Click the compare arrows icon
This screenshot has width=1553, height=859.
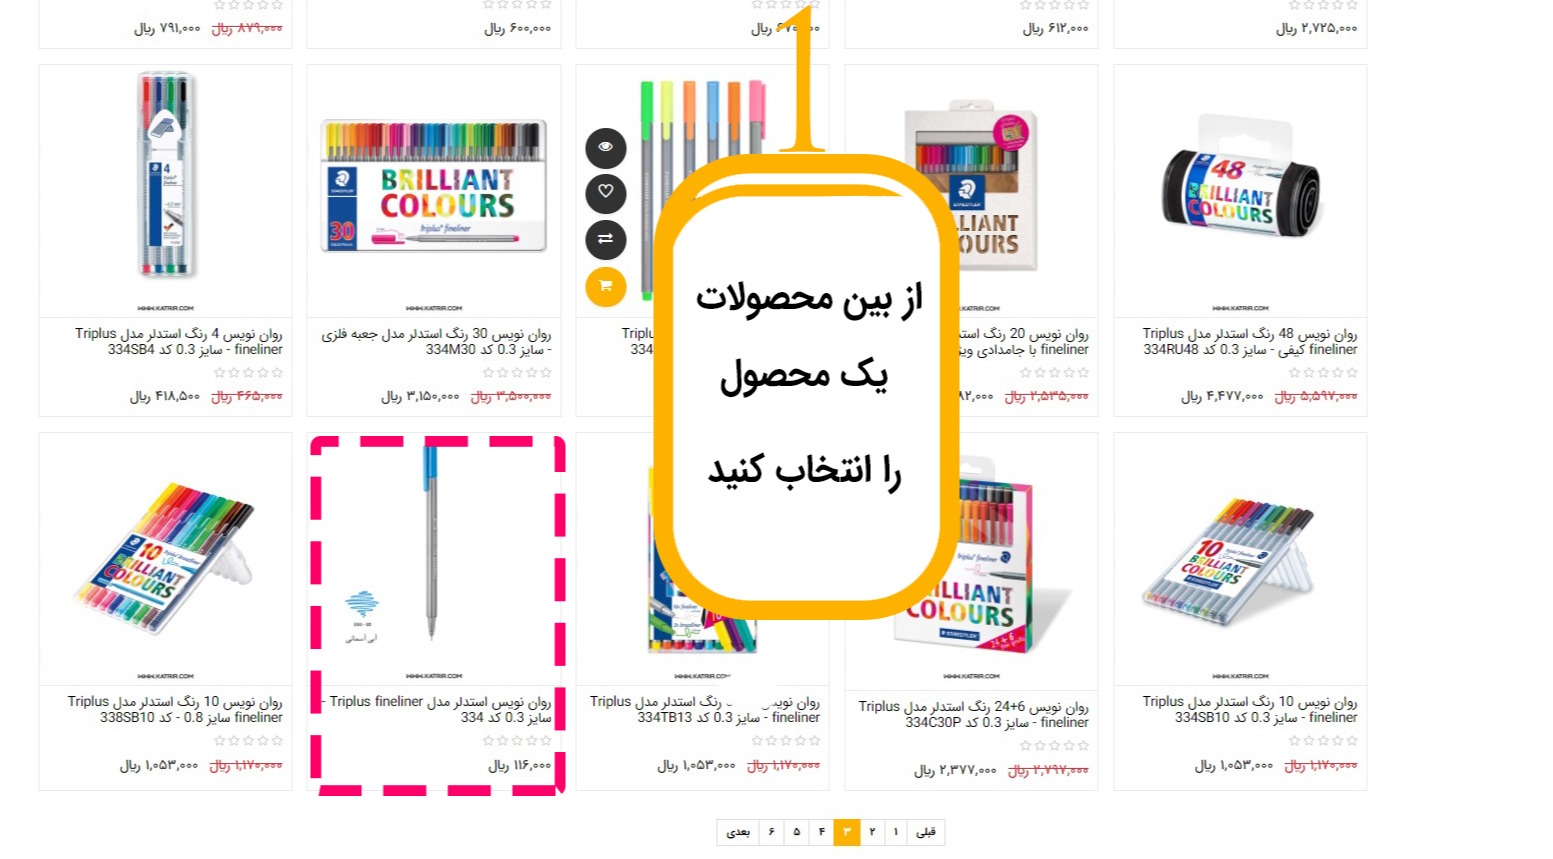click(x=605, y=239)
